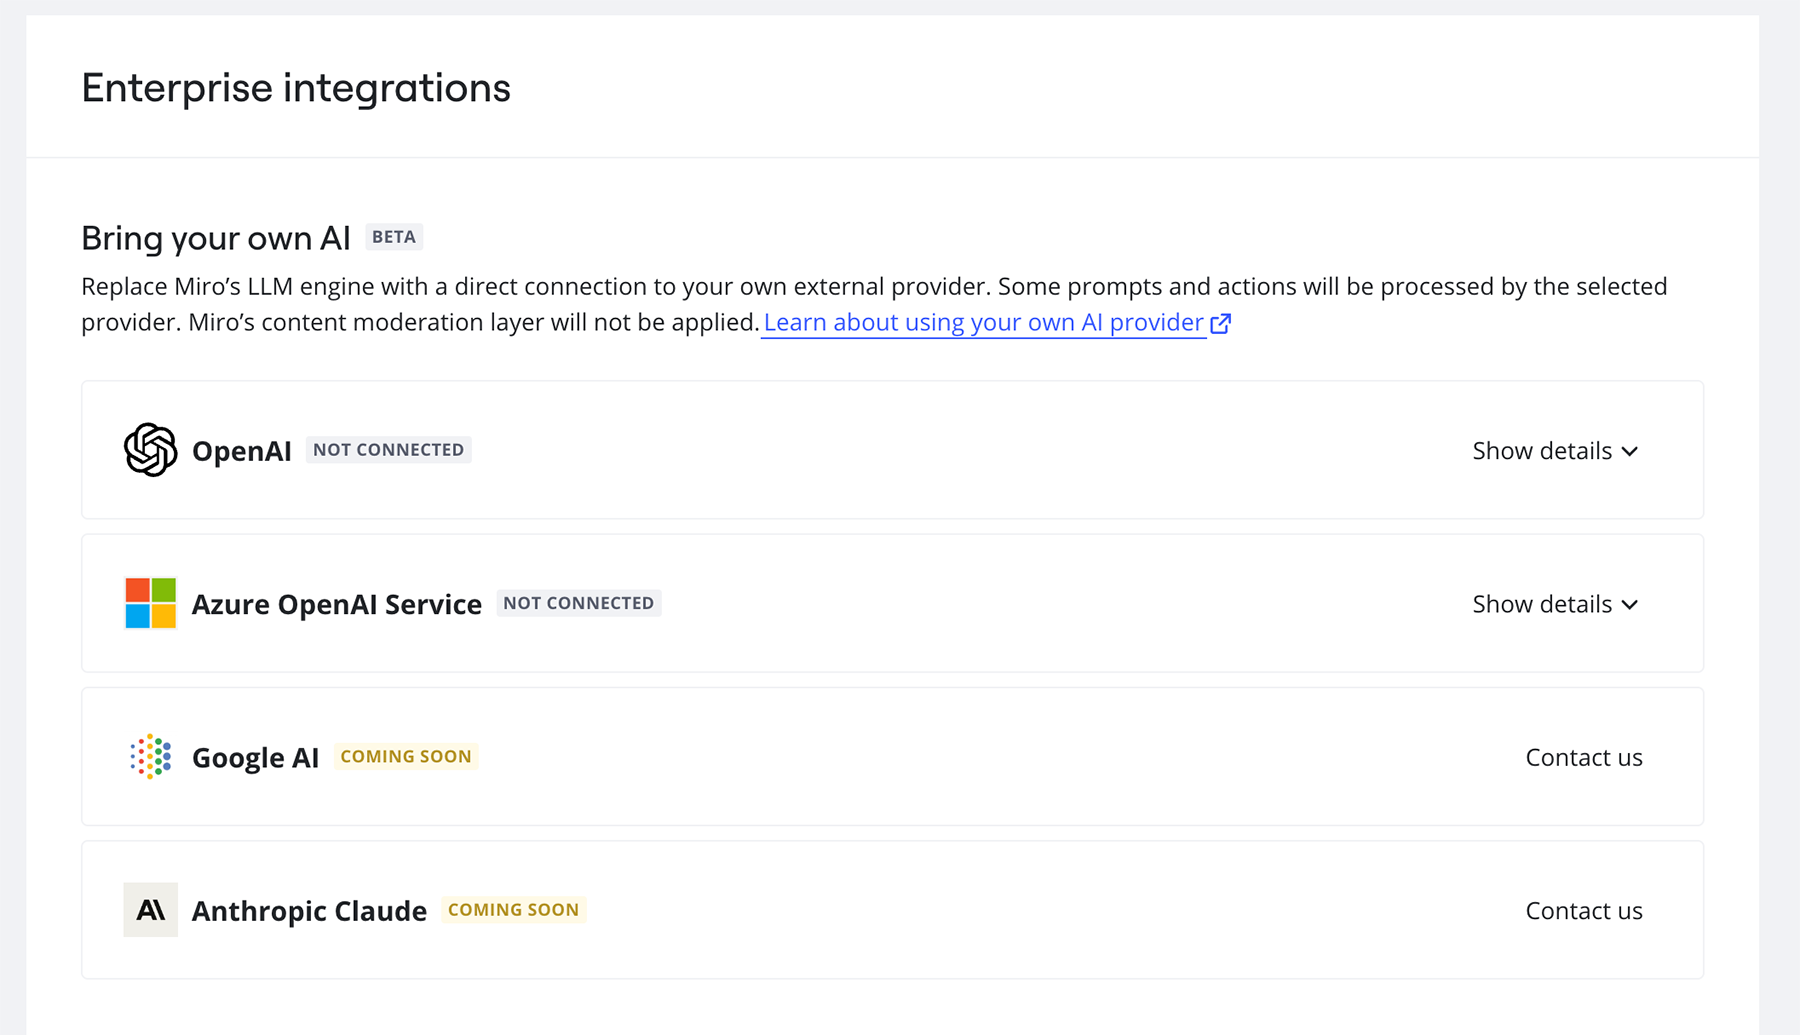Click the Google AI COMING SOON badge
1800x1035 pixels.
(405, 756)
